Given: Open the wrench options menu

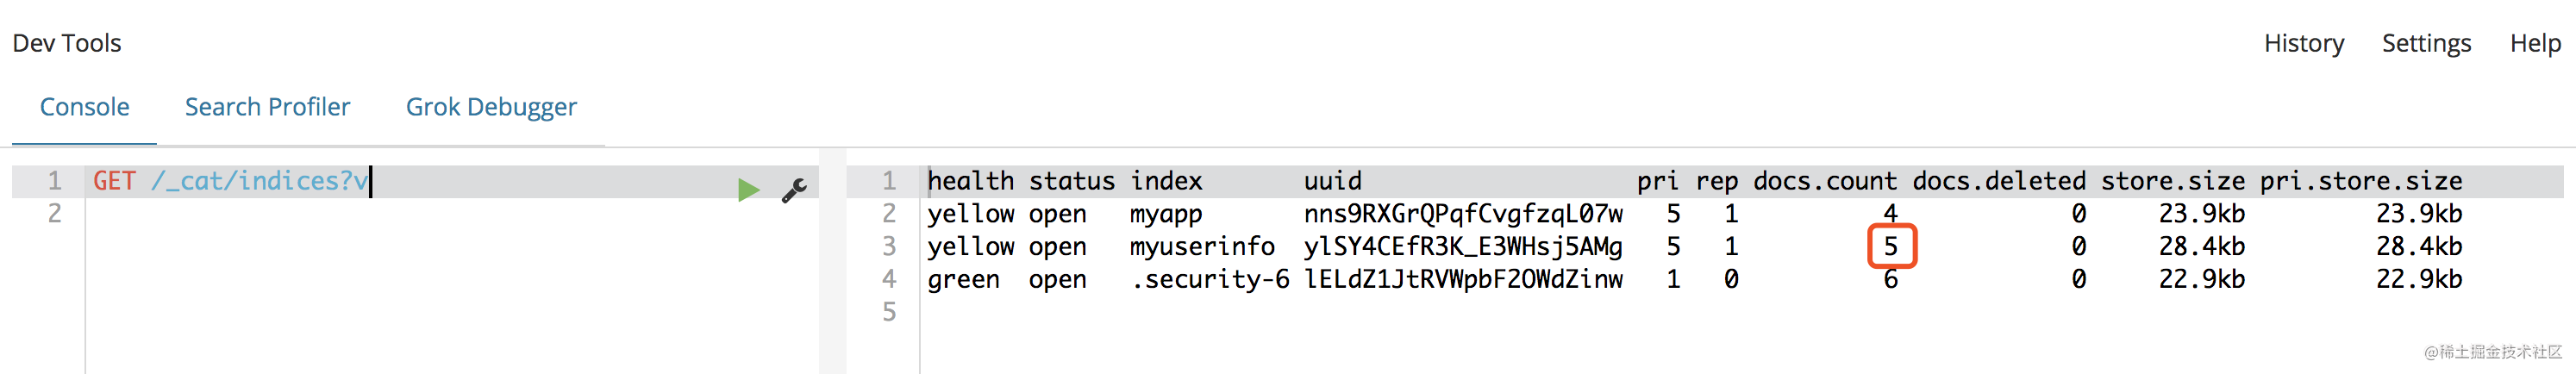Looking at the screenshot, I should click(794, 190).
